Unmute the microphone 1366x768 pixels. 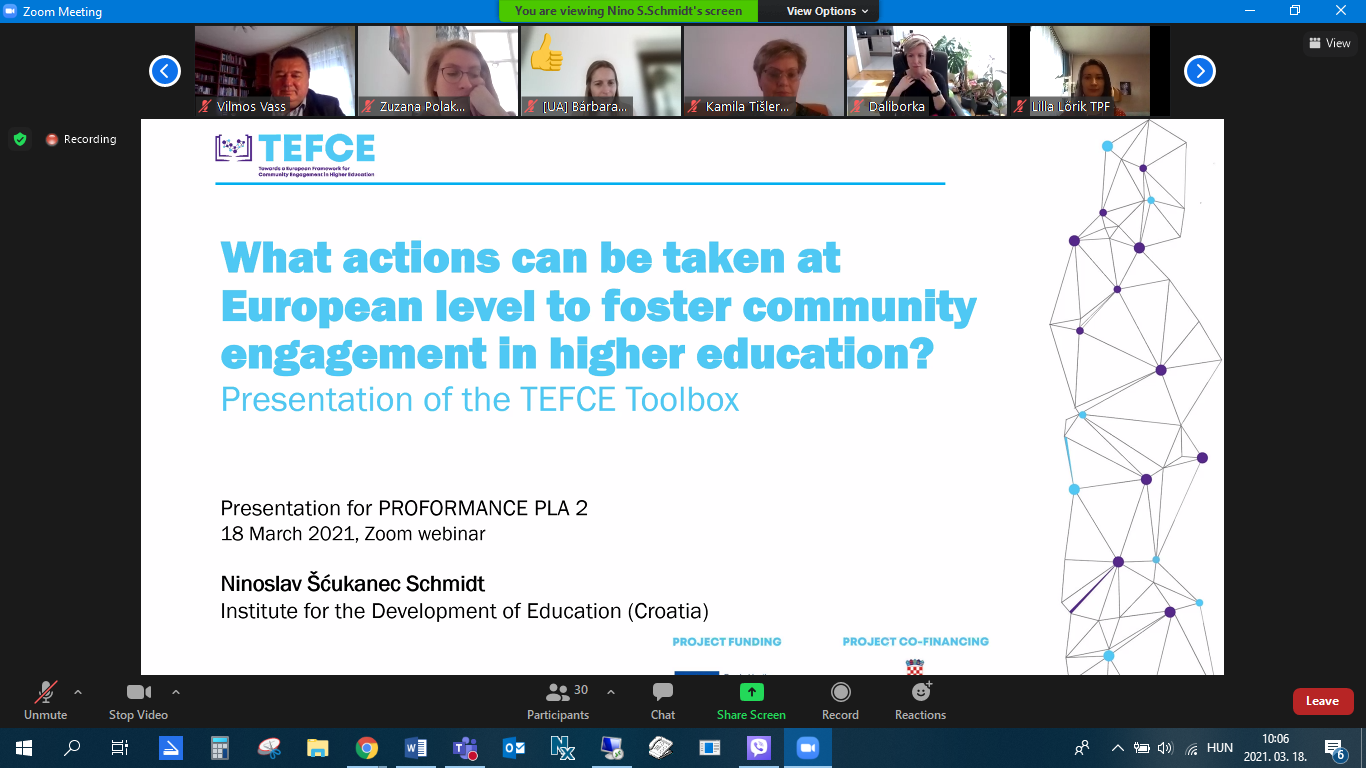(x=46, y=701)
